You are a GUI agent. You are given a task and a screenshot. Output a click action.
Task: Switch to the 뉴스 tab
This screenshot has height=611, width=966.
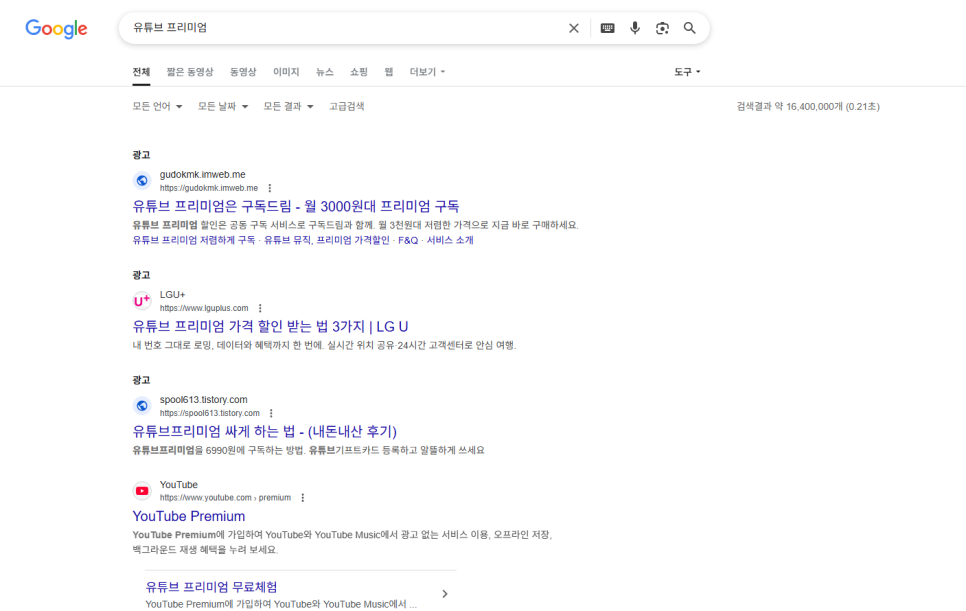point(325,72)
